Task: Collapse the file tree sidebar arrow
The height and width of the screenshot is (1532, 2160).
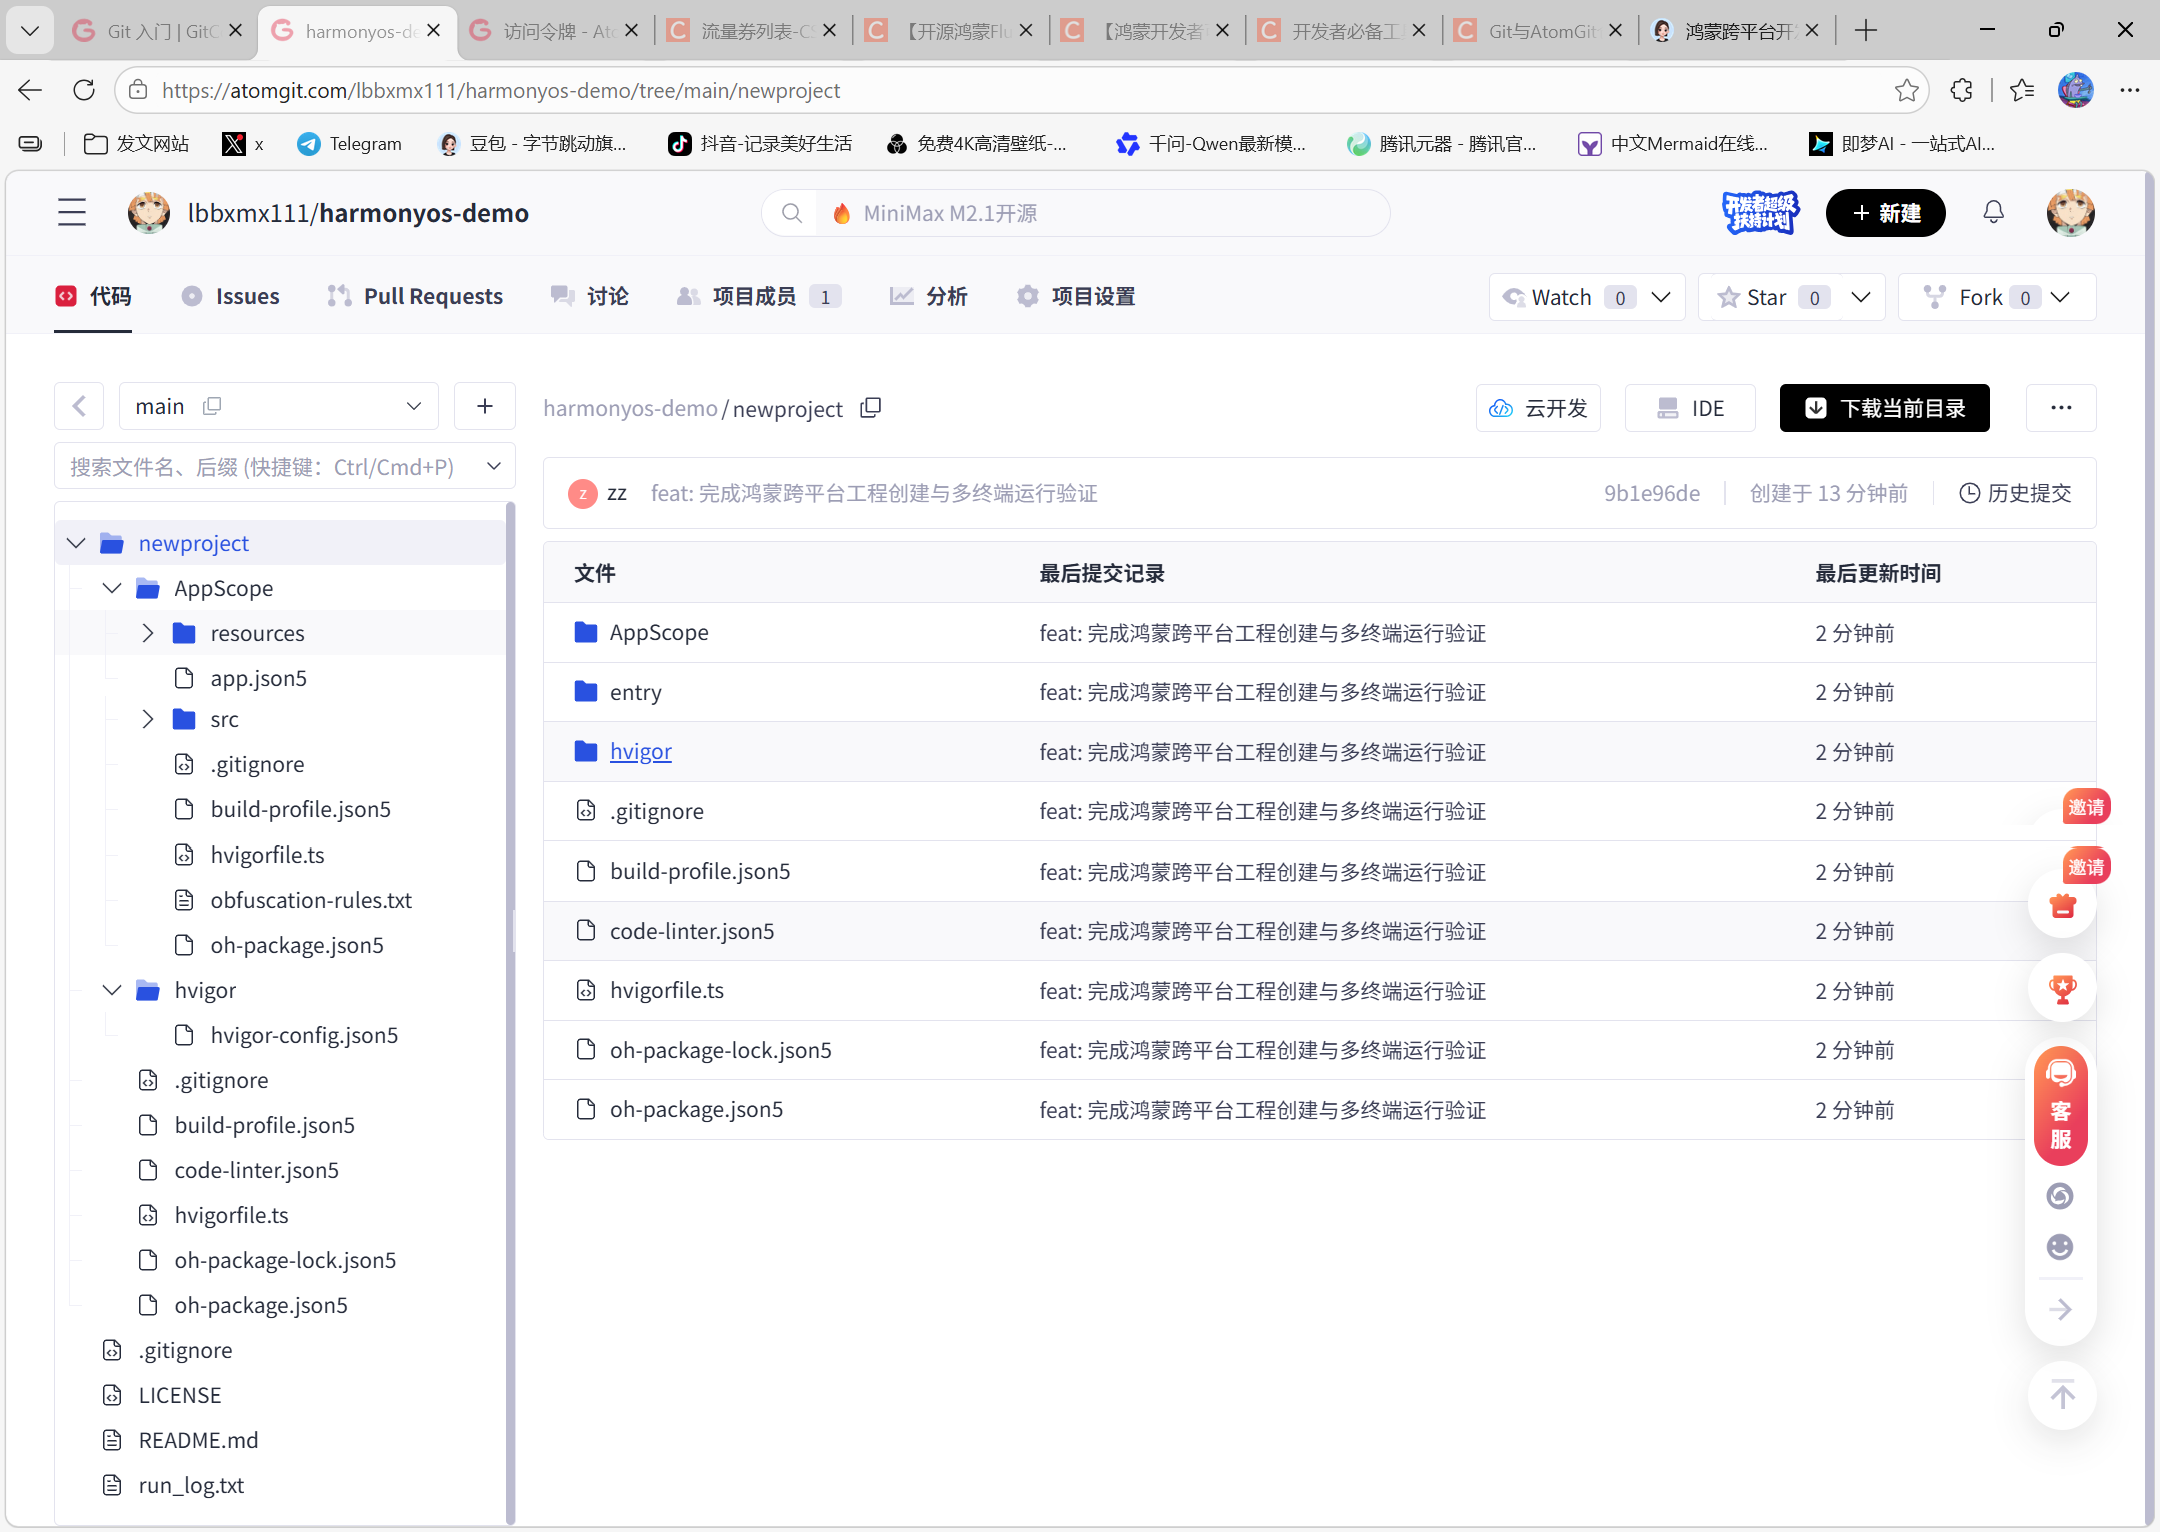Action: pos(80,406)
